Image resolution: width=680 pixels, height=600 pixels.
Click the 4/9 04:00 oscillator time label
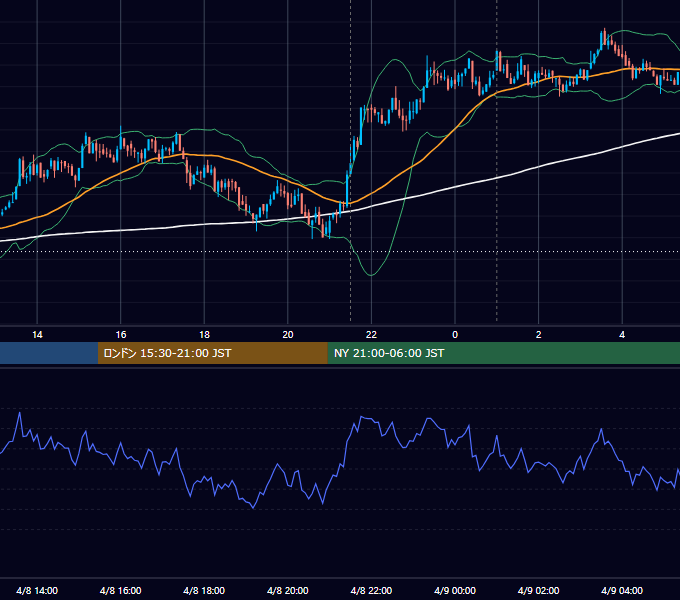coord(622,590)
